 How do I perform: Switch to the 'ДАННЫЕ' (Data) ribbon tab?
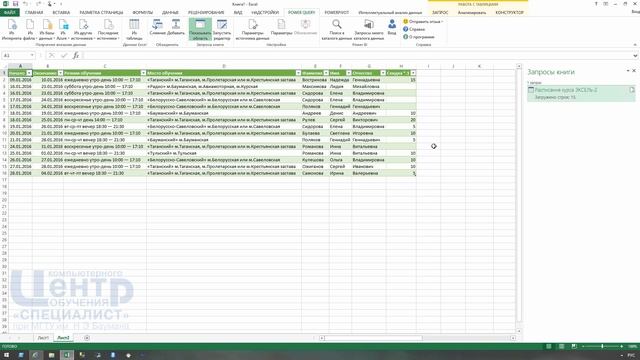(x=170, y=13)
